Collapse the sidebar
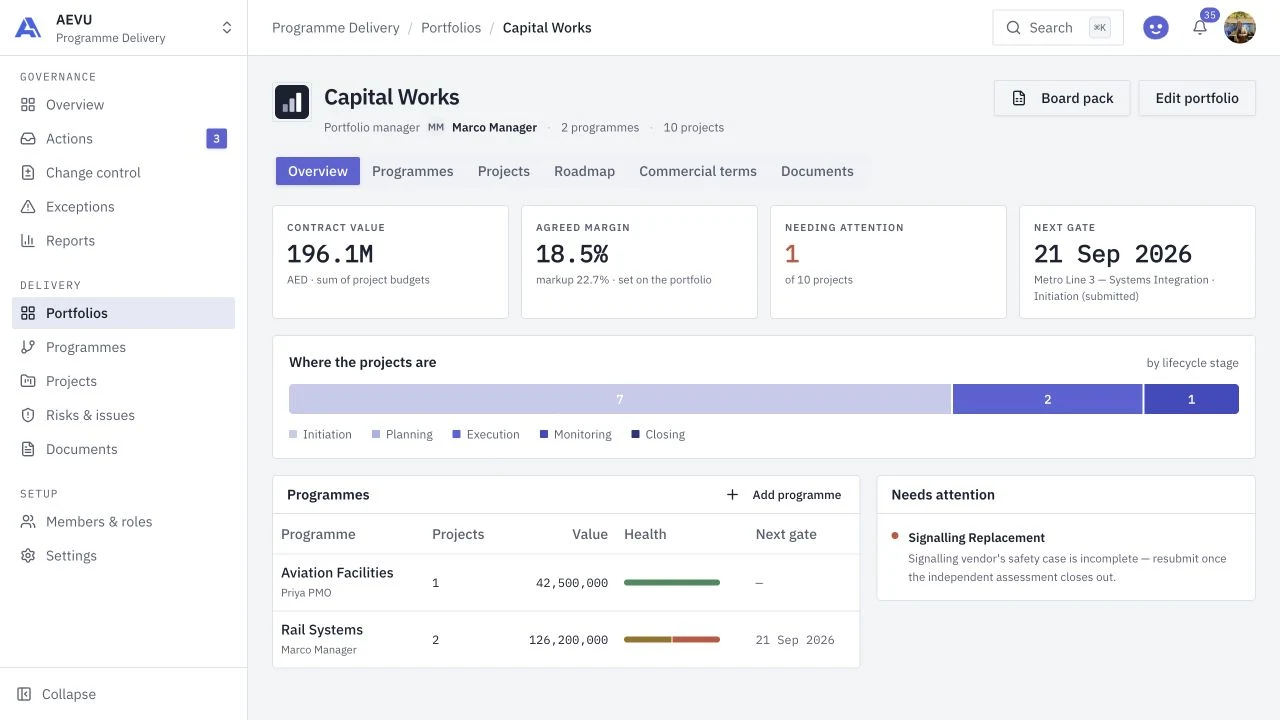The image size is (1280, 720). click(57, 694)
